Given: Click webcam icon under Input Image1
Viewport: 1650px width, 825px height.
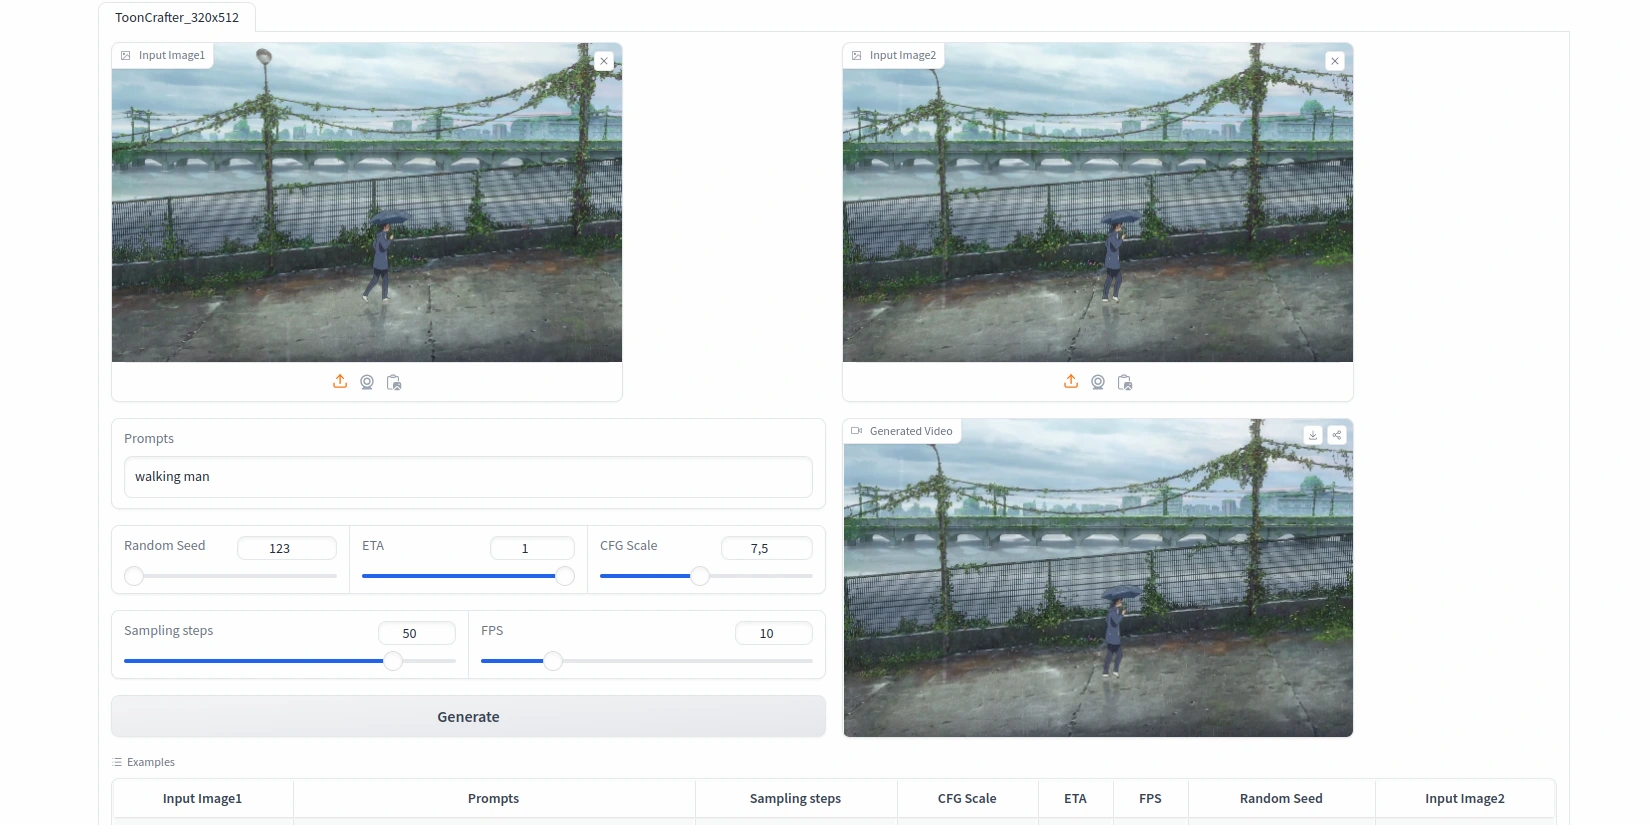Looking at the screenshot, I should (x=367, y=382).
